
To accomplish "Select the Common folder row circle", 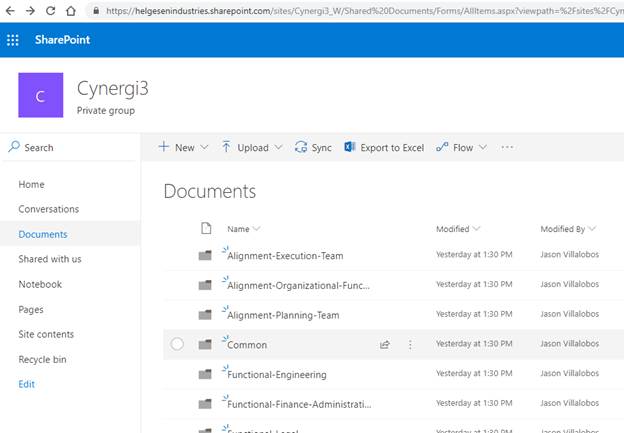I will (177, 345).
